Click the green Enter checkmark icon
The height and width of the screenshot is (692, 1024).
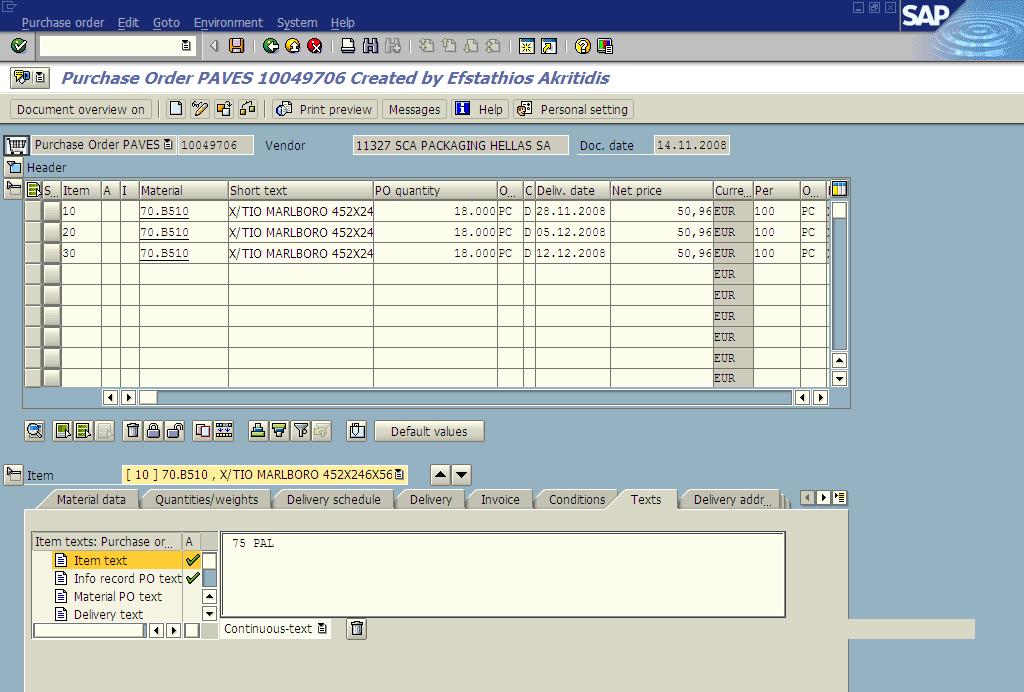[19, 46]
